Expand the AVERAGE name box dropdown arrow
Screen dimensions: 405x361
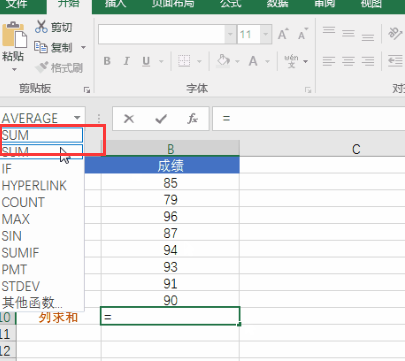77,118
